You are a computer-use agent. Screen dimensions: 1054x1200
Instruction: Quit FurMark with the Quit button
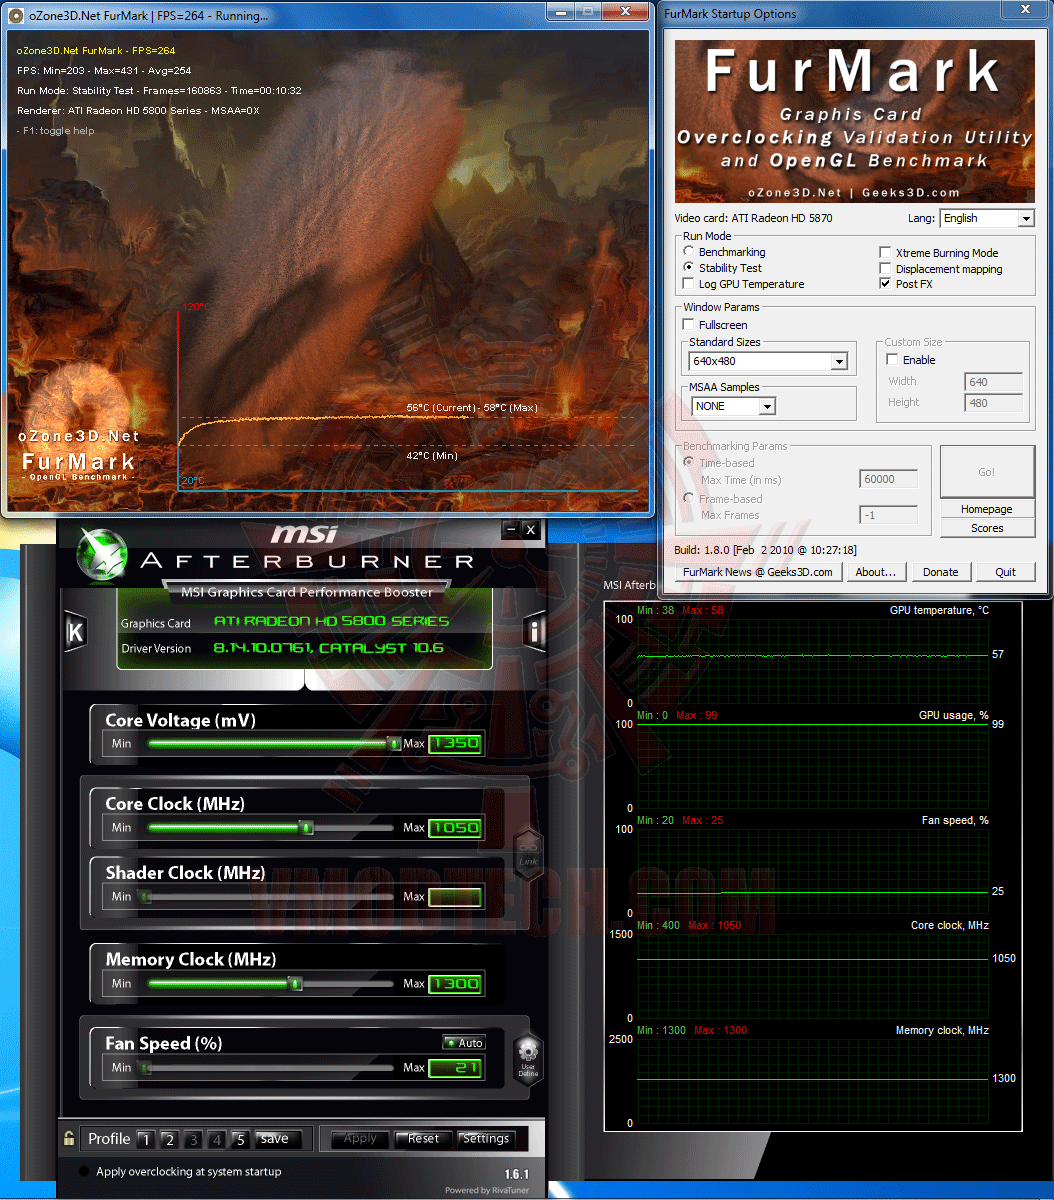[1005, 572]
